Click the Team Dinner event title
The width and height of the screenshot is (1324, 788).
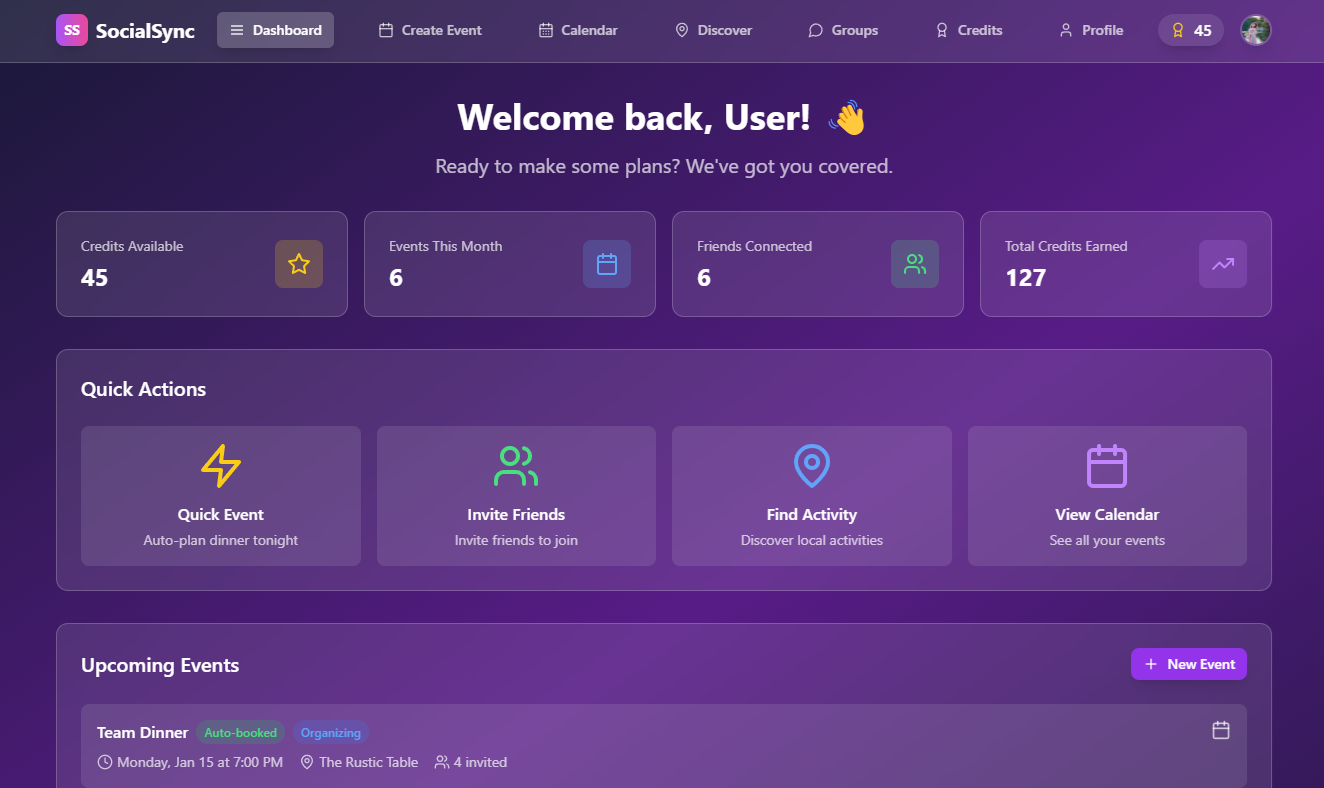143,733
